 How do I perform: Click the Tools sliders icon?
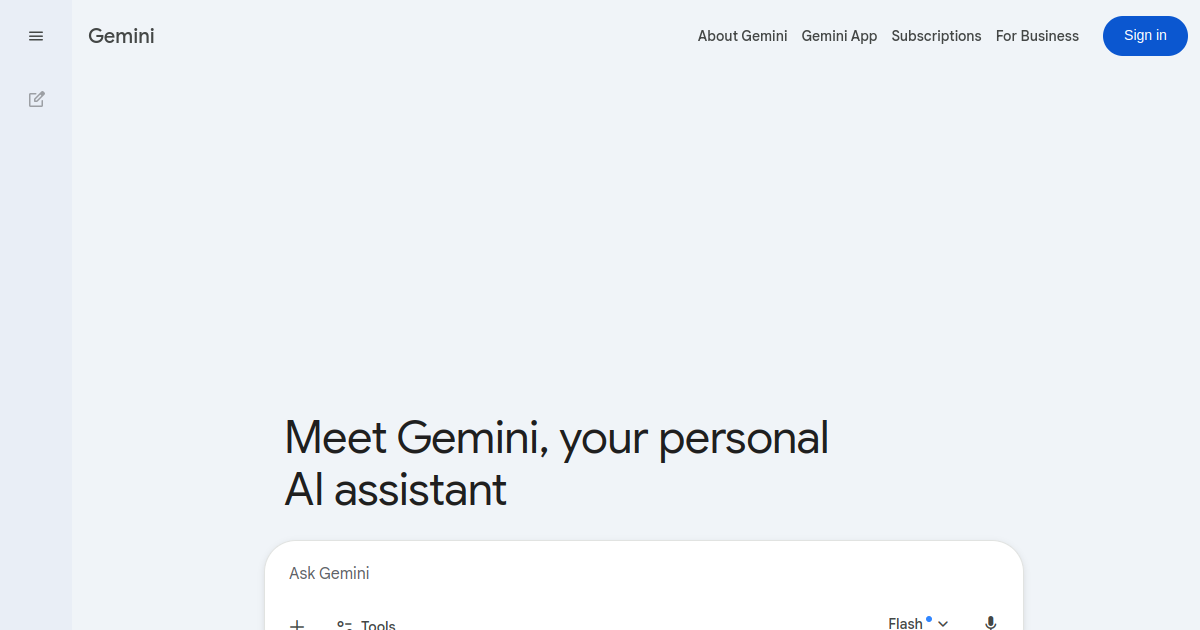pyautogui.click(x=345, y=625)
